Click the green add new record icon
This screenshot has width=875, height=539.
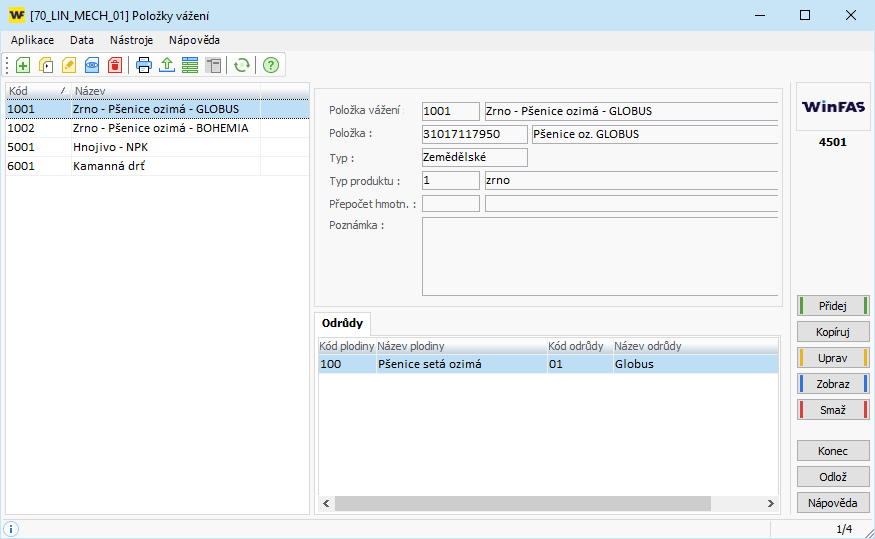pyautogui.click(x=23, y=65)
